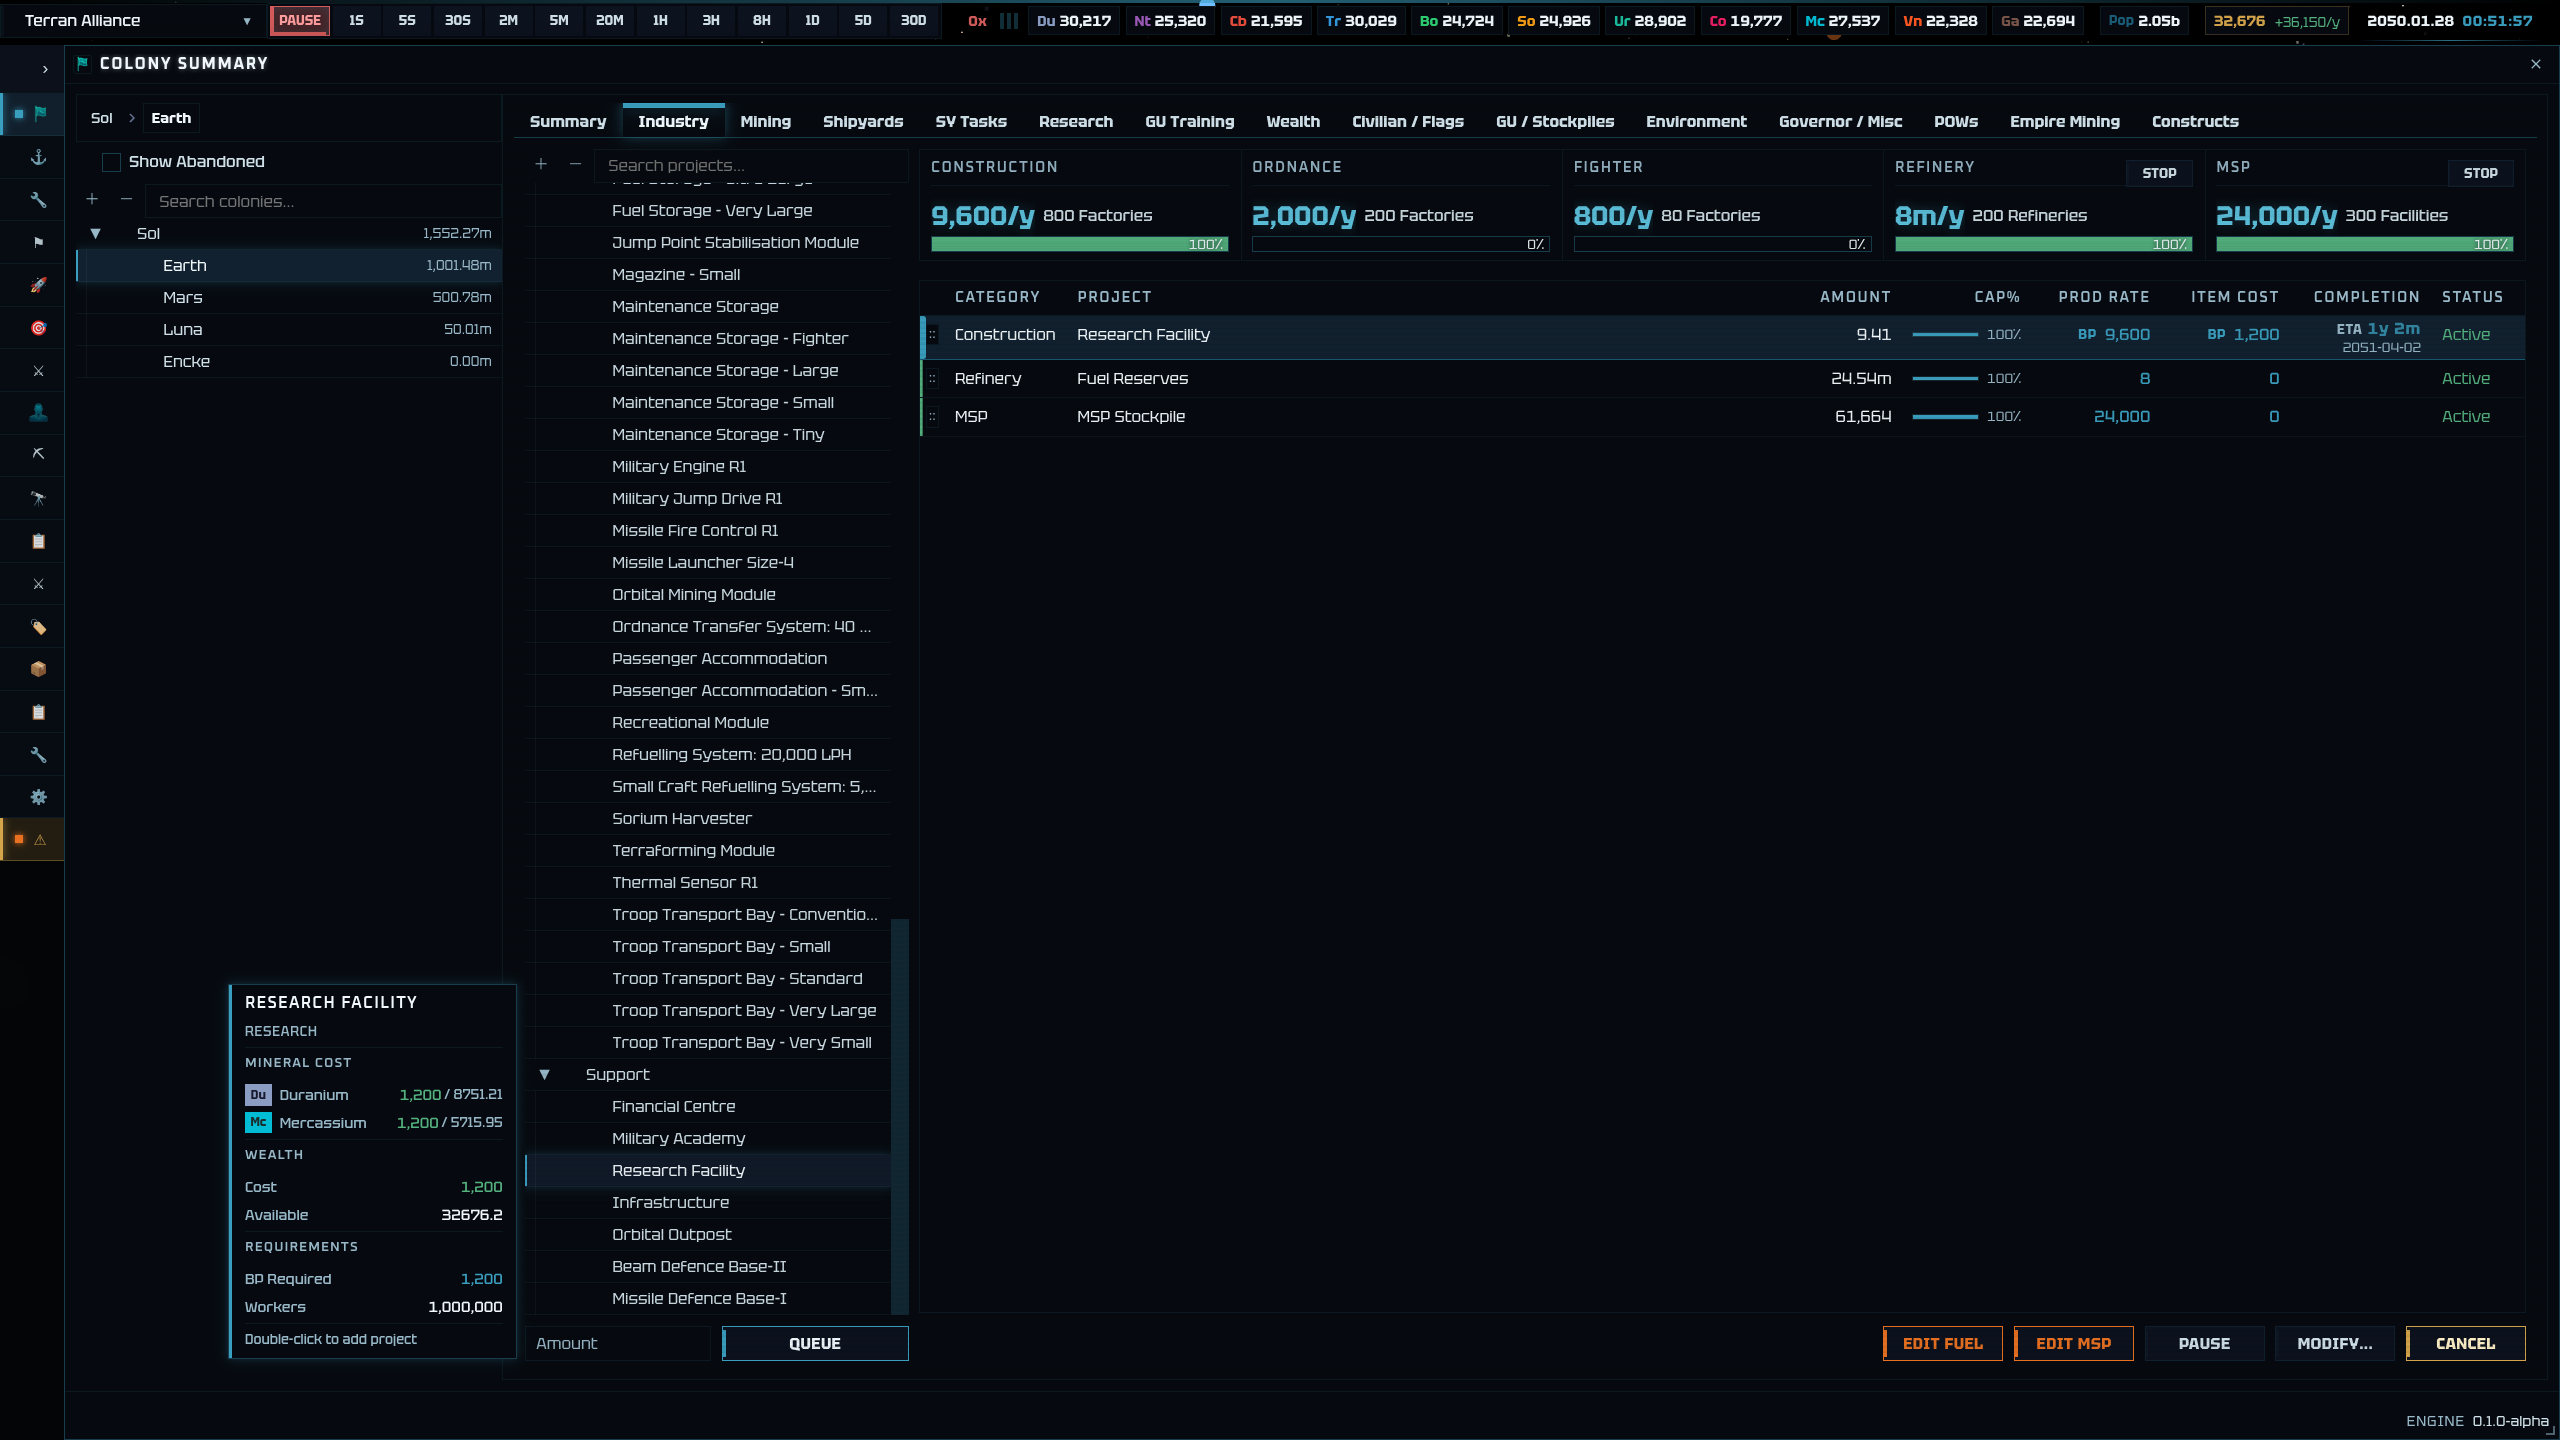Click the rocket icon in the sidebar

click(38, 285)
